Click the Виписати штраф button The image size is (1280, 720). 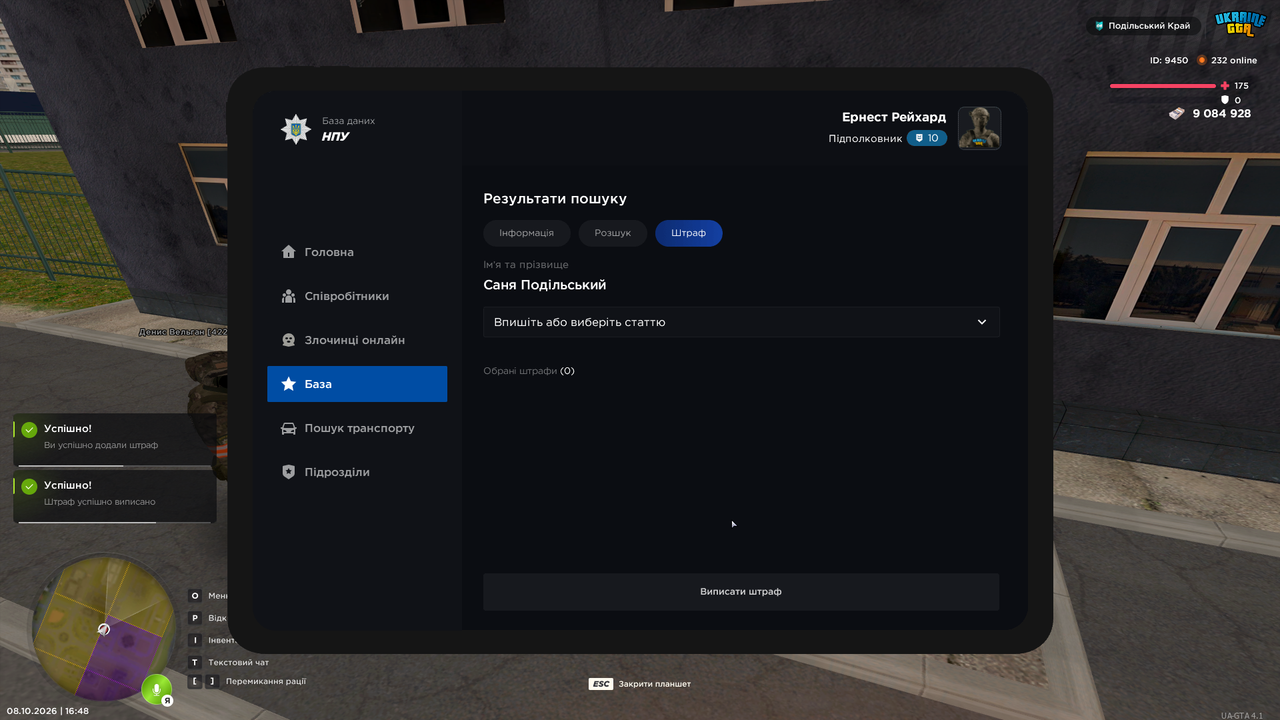(741, 592)
